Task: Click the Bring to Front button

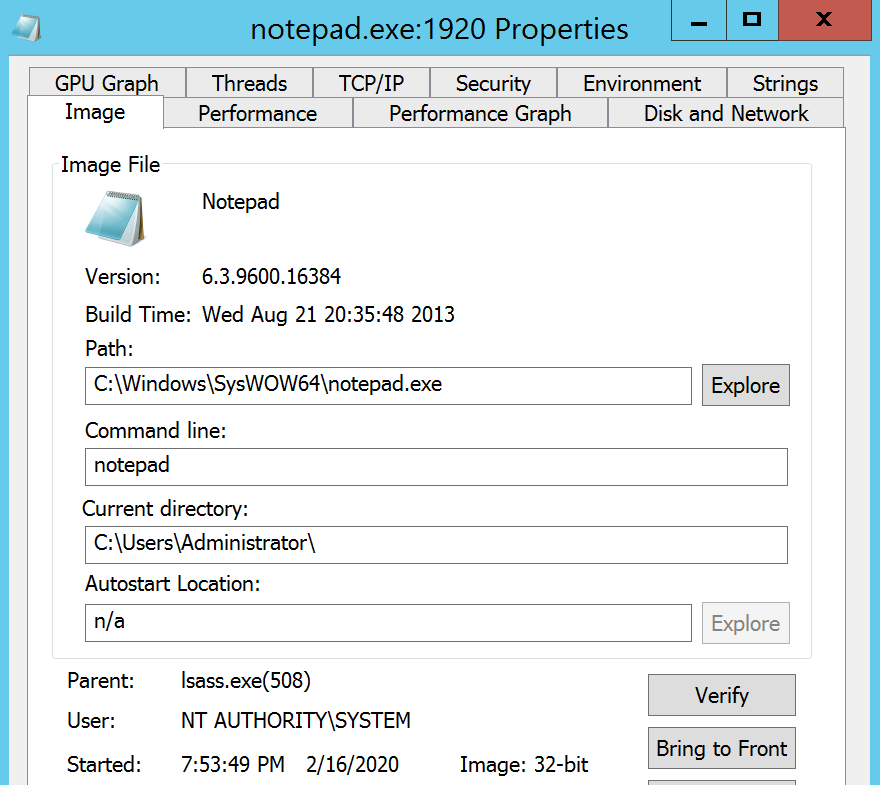Action: pos(721,749)
